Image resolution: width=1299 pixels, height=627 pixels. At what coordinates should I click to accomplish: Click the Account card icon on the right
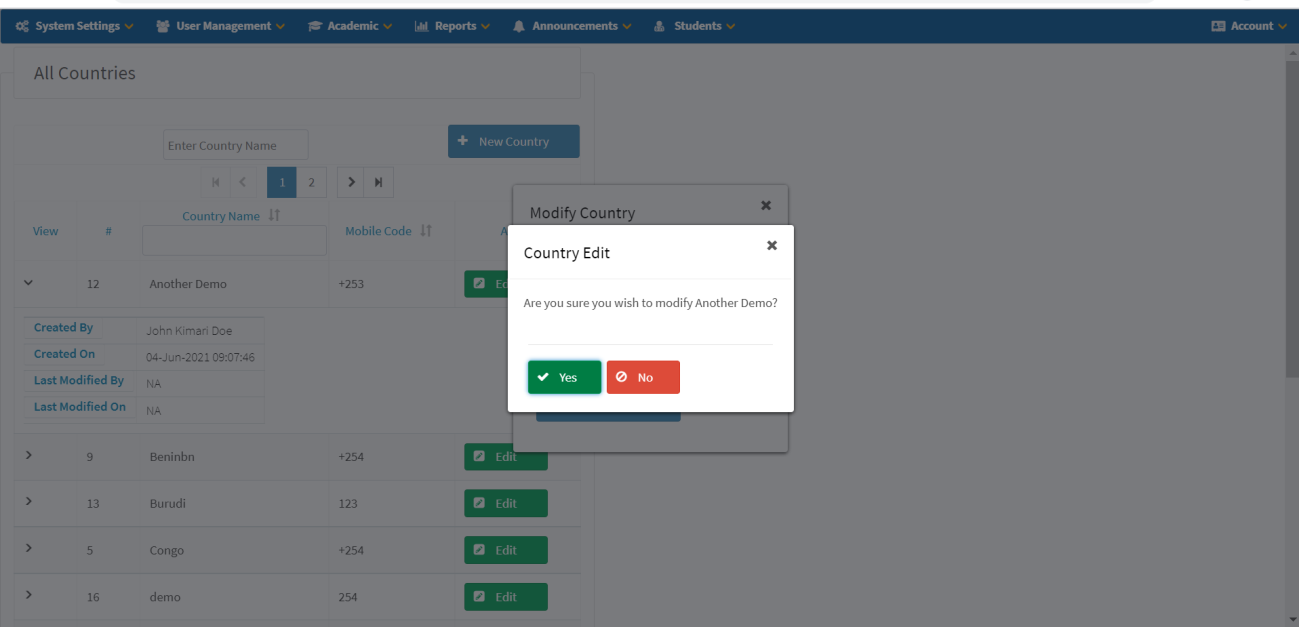coord(1216,25)
